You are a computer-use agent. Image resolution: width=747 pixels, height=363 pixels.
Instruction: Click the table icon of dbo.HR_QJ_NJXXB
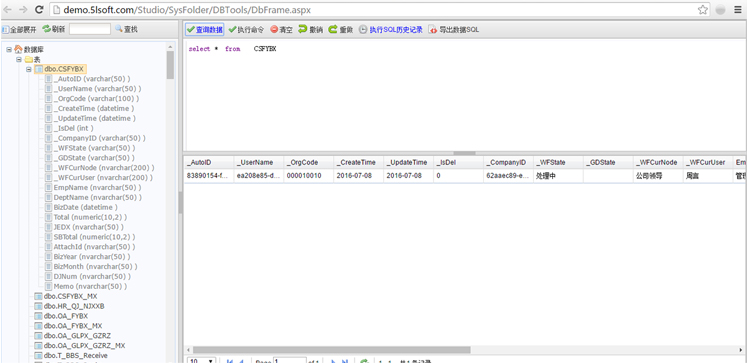[x=39, y=306]
